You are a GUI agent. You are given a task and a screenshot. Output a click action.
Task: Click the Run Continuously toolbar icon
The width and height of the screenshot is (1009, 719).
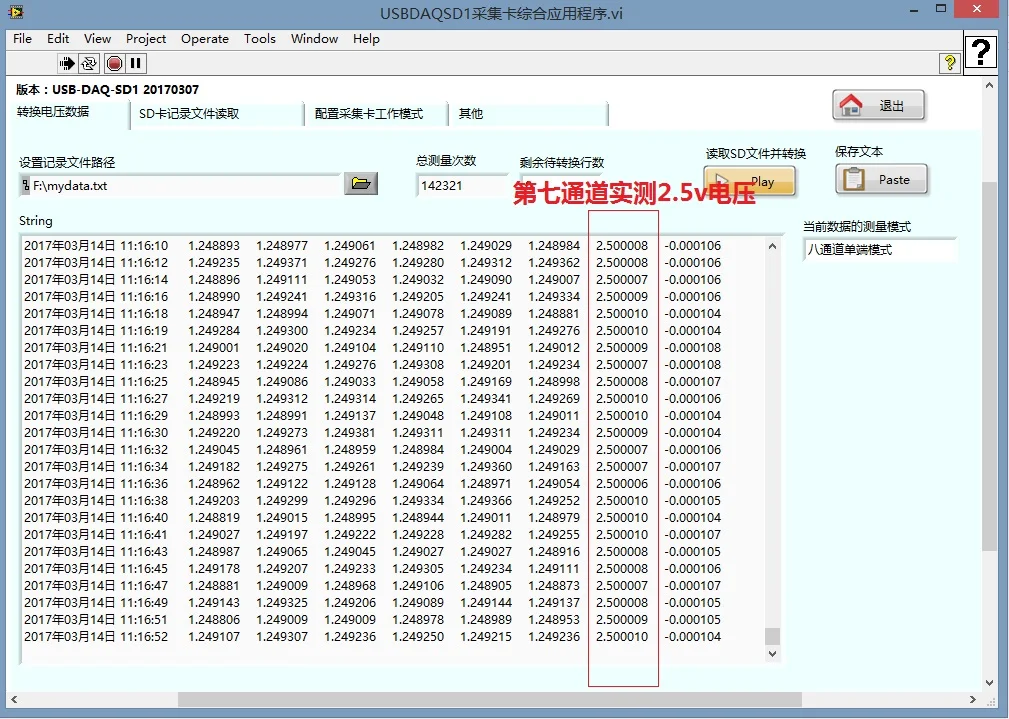pos(90,63)
